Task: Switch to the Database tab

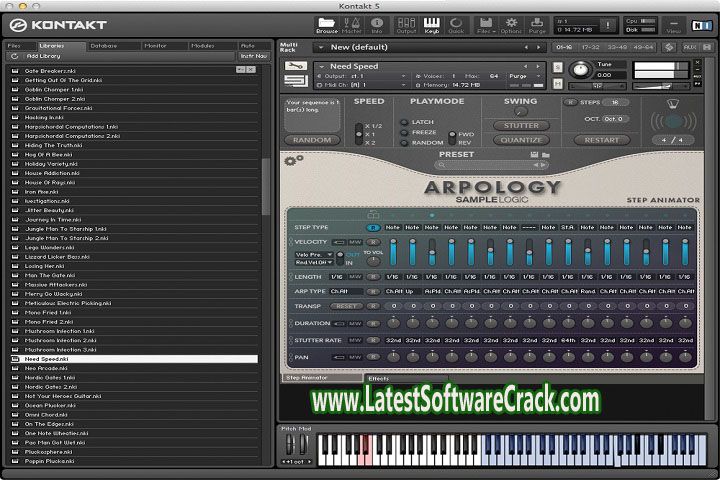Action: (103, 45)
